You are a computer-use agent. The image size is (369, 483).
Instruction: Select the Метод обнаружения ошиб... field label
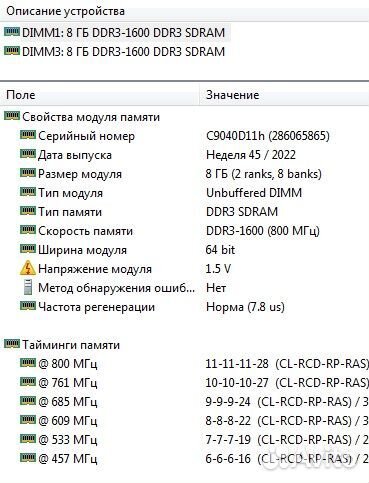pos(116,288)
